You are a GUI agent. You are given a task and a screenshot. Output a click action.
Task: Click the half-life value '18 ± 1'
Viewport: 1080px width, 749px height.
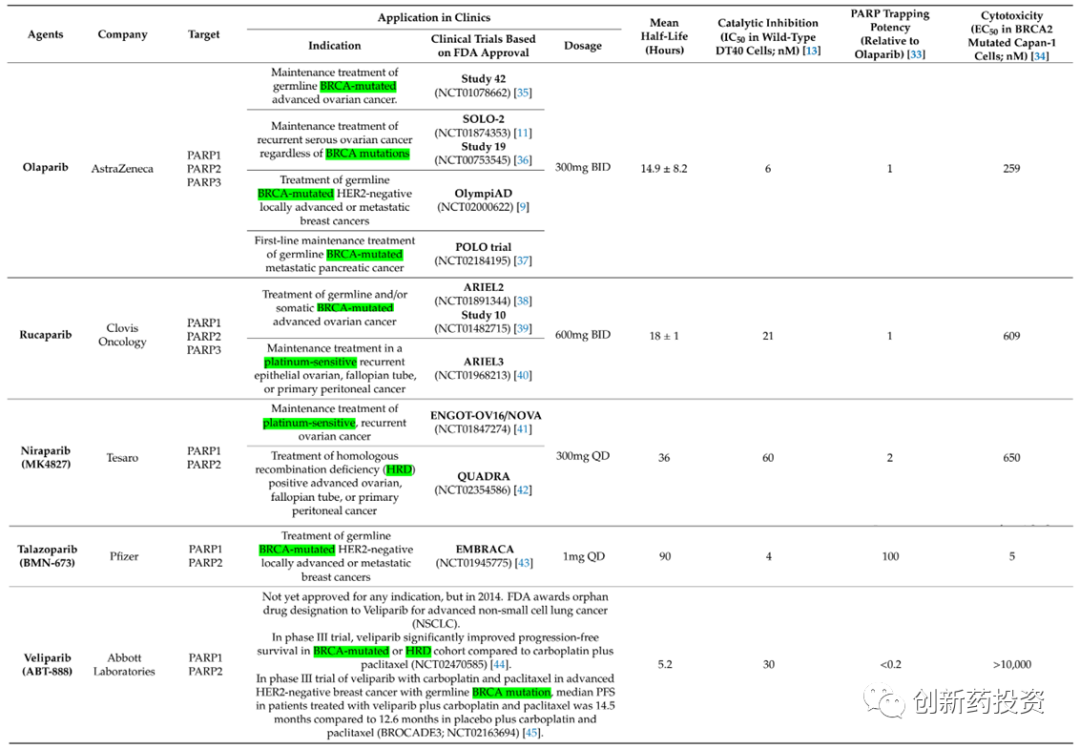pyautogui.click(x=664, y=336)
